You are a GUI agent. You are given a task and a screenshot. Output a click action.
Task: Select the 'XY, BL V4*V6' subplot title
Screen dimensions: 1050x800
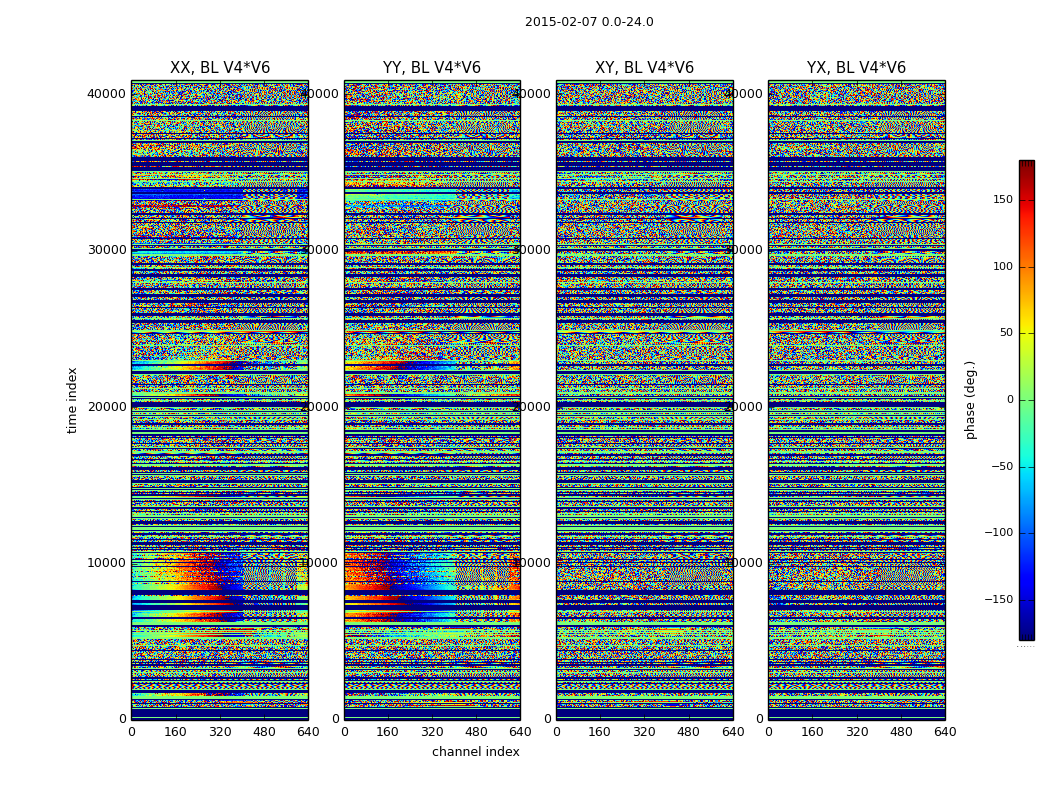pos(644,68)
